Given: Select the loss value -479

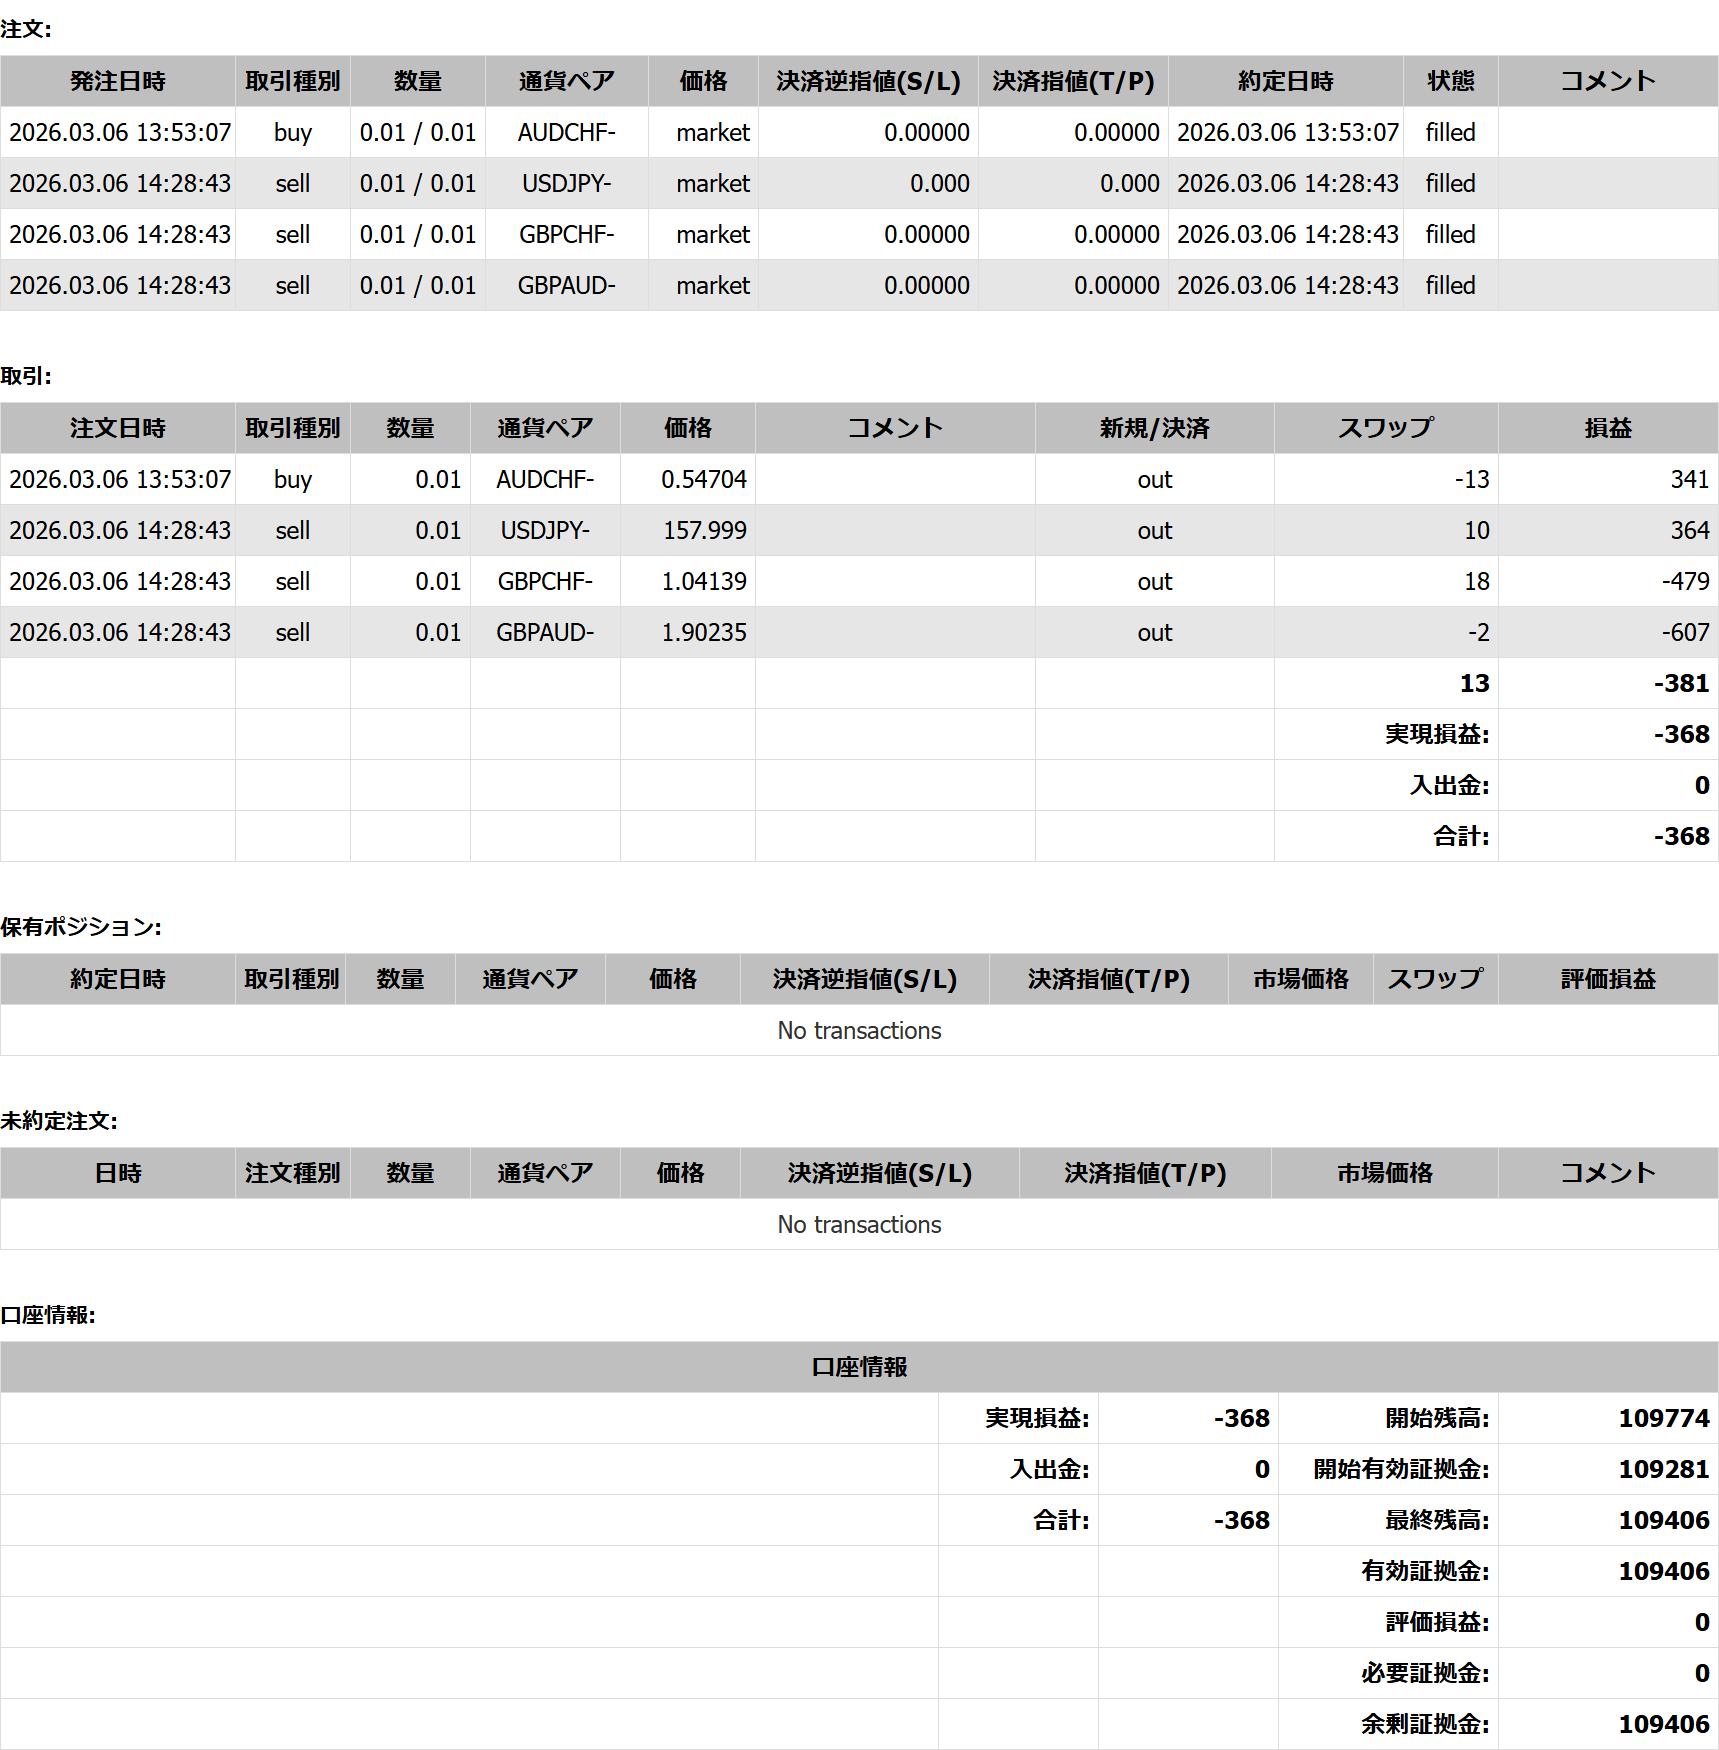Looking at the screenshot, I should [x=1685, y=581].
